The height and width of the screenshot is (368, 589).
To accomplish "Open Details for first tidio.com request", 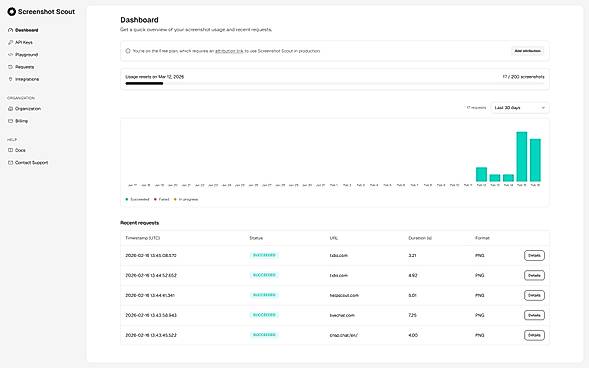I will (x=534, y=255).
